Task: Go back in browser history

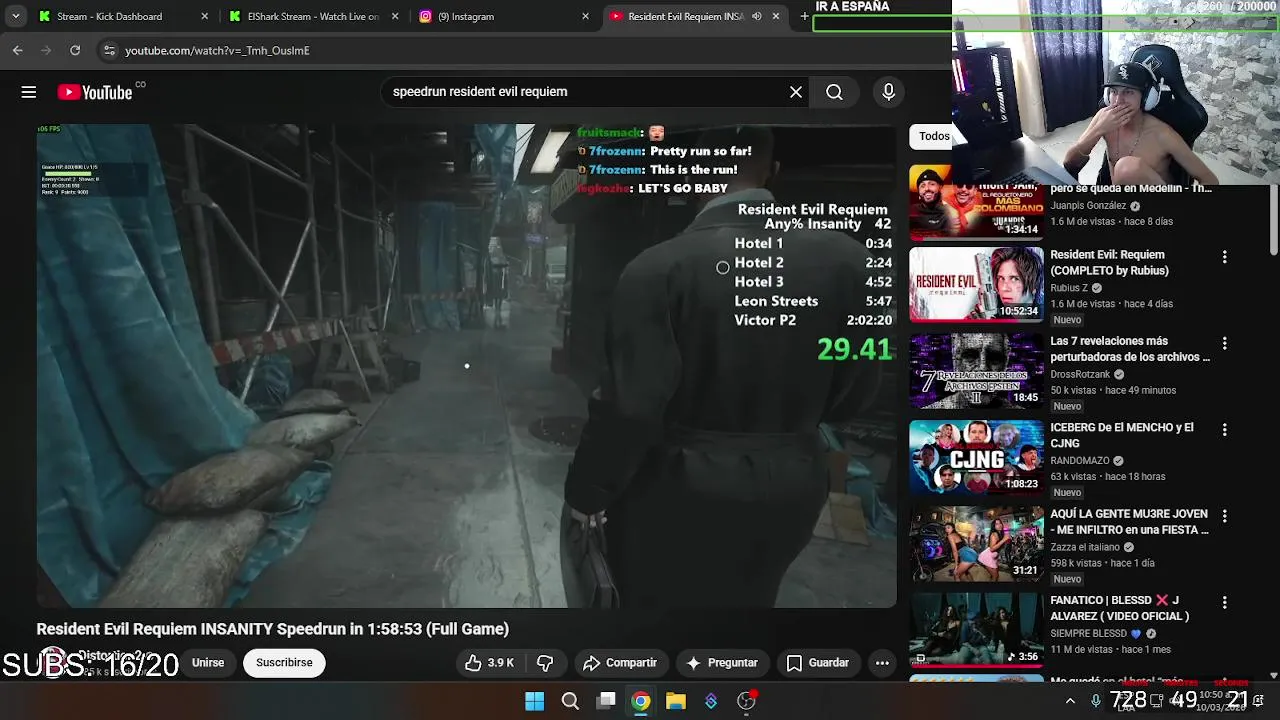Action: pos(18,50)
